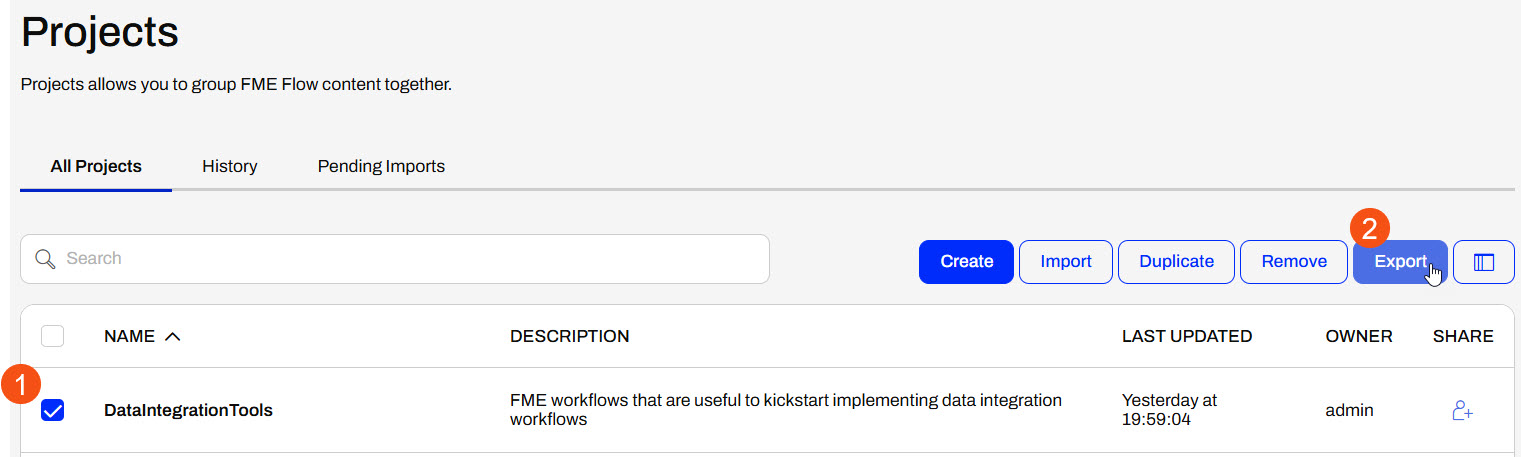Image resolution: width=1521 pixels, height=457 pixels.
Task: Click the magnifier search icon
Action: [45, 259]
